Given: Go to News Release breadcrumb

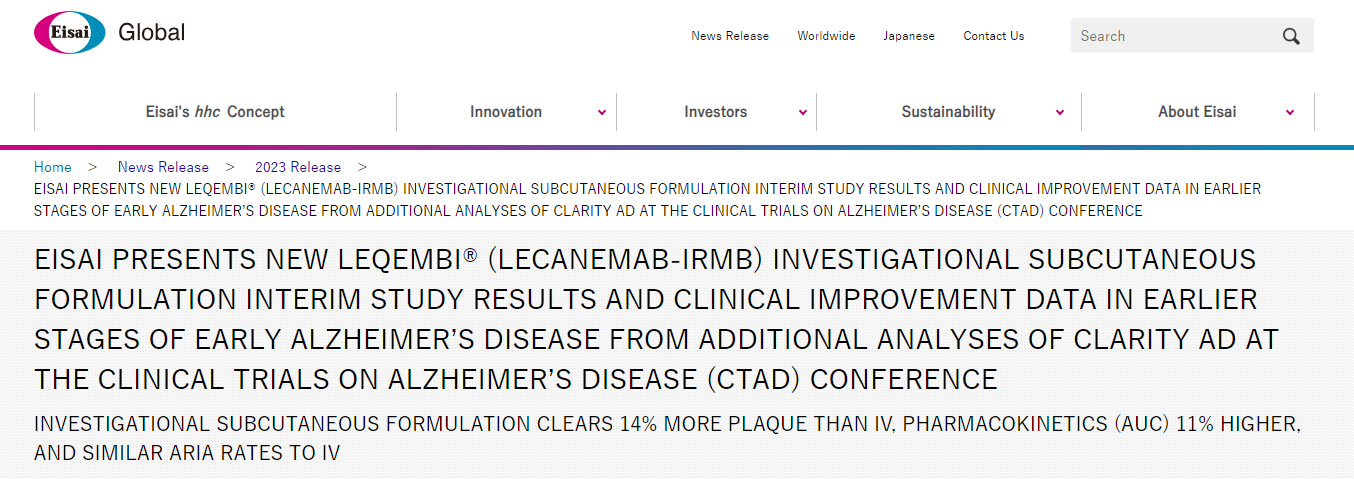Looking at the screenshot, I should pyautogui.click(x=163, y=167).
